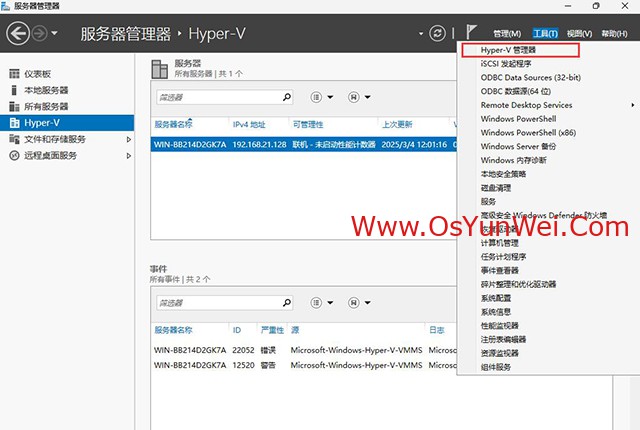Select Hyper-V in sidebar

67,123
